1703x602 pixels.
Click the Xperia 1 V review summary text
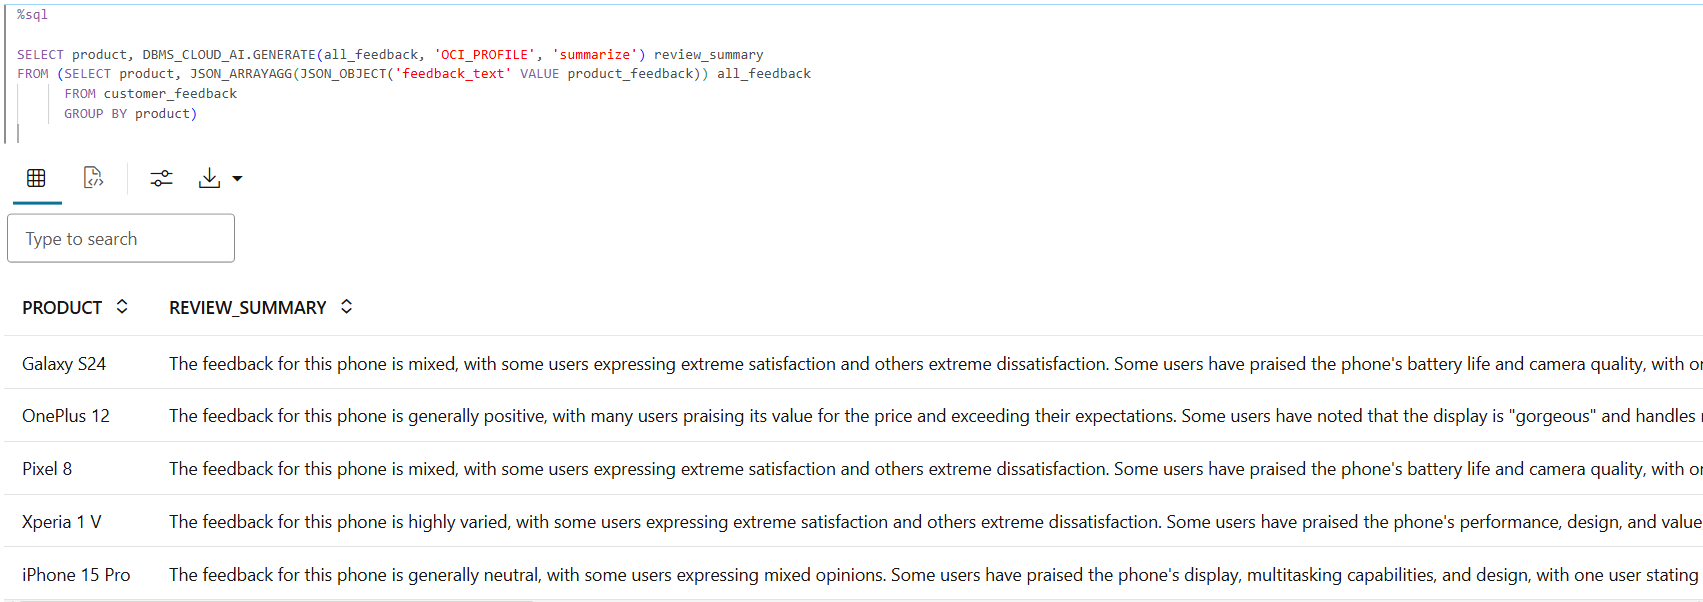coord(935,522)
